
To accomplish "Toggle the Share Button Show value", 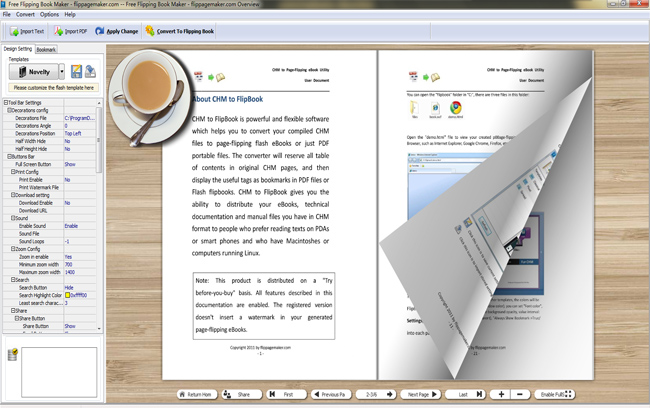I will (80, 326).
